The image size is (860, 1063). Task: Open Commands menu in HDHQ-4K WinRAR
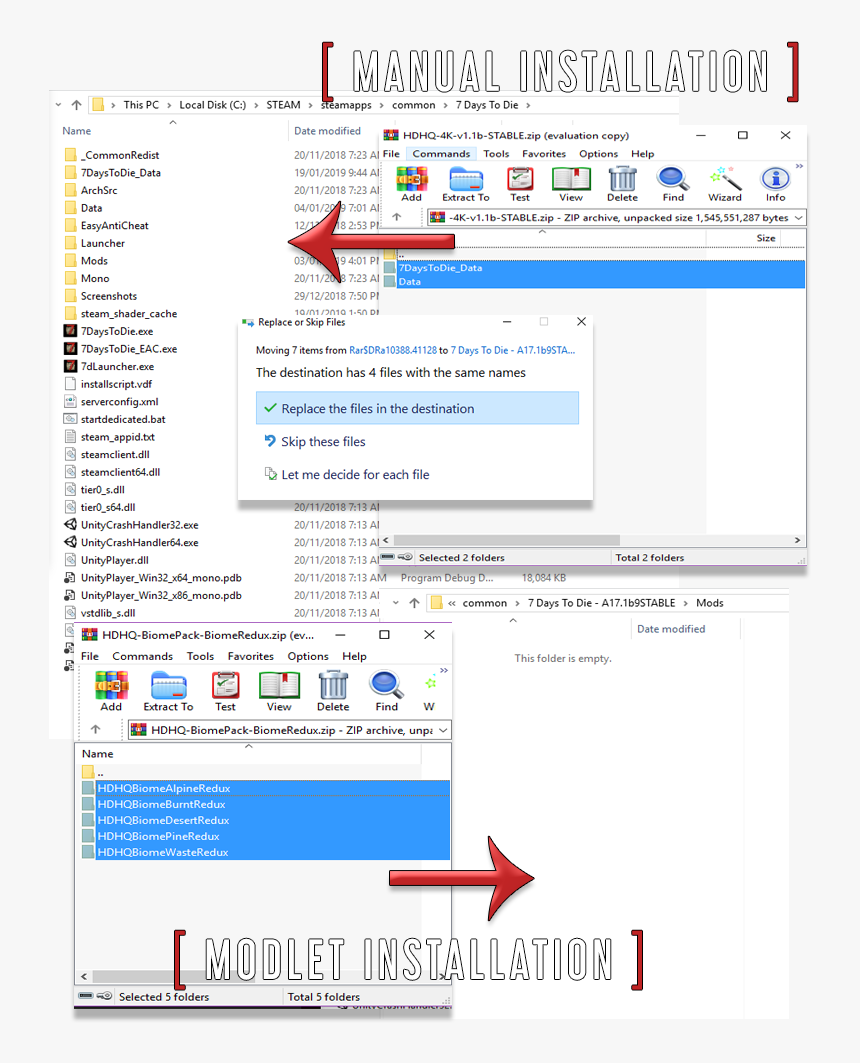coord(441,154)
